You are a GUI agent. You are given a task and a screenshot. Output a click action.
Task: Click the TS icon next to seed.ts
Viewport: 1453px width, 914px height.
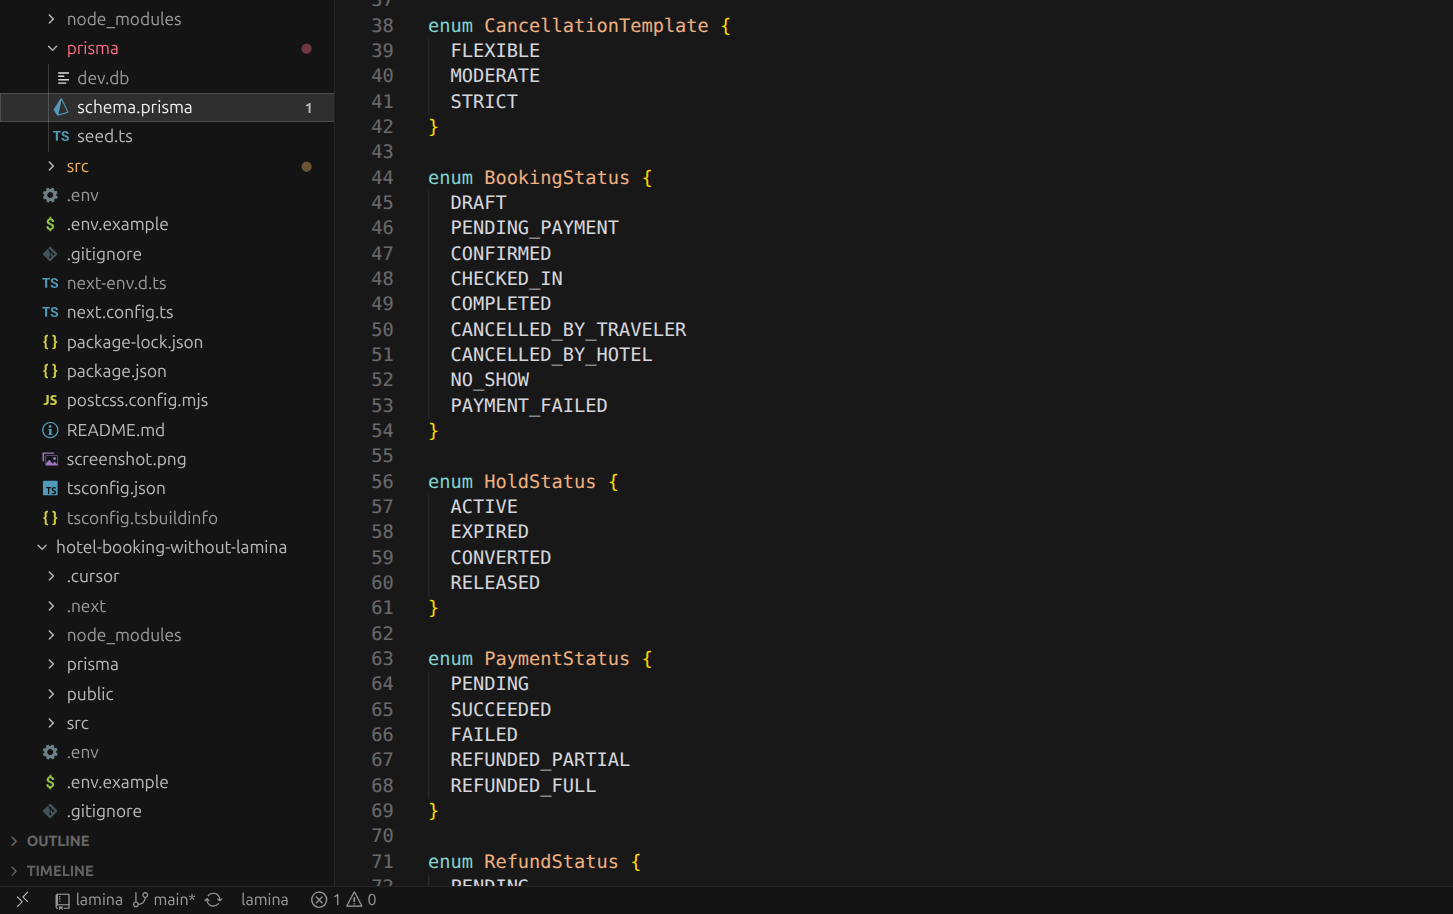click(x=61, y=136)
